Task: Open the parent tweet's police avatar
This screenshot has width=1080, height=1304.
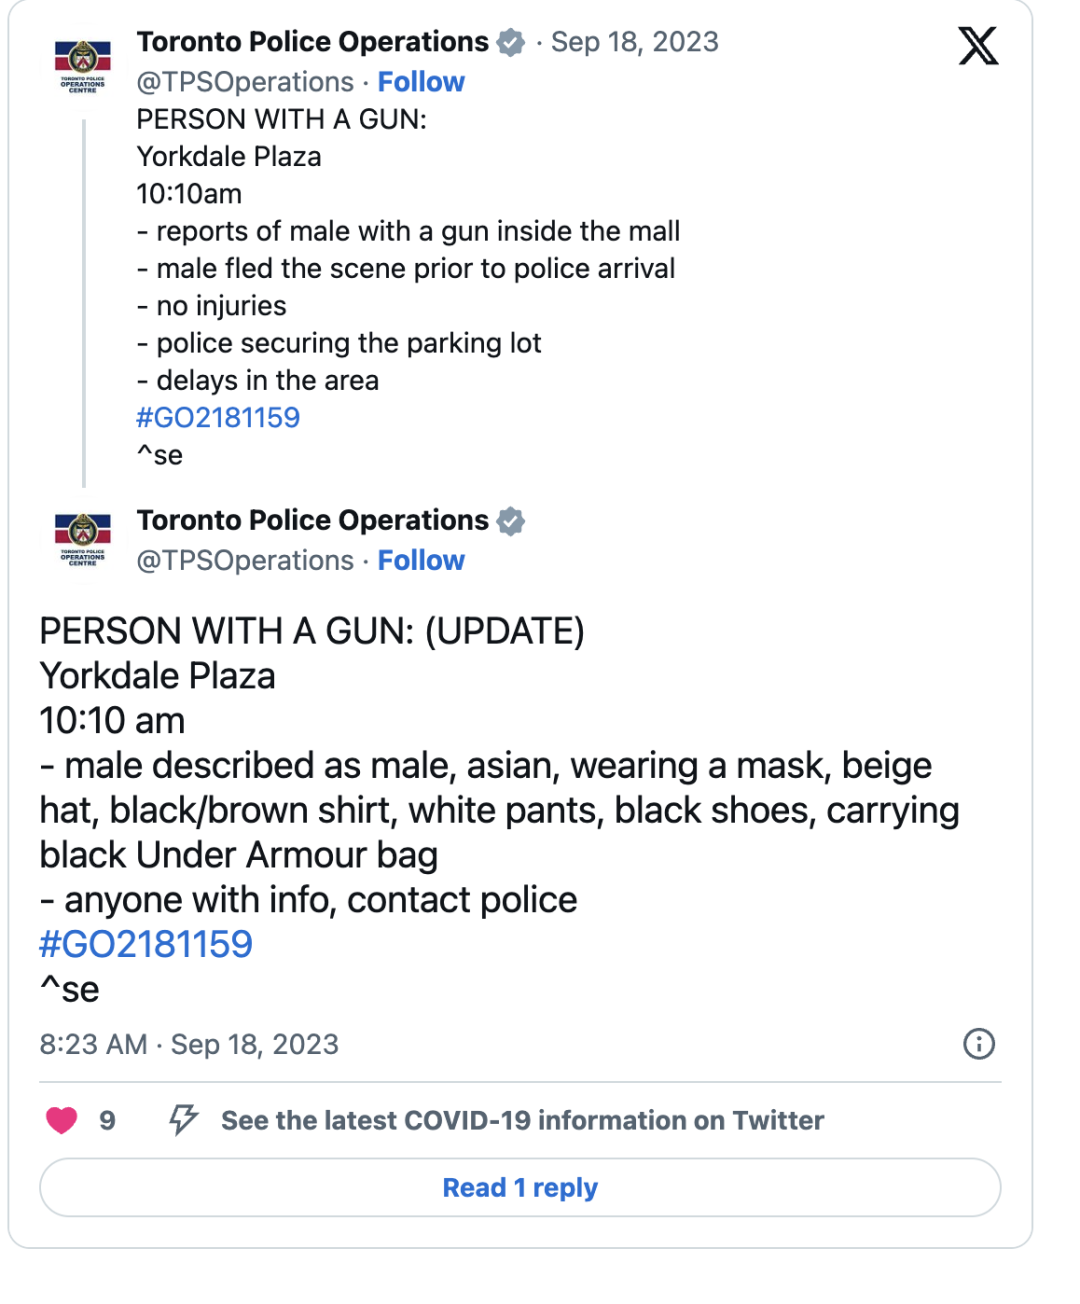Action: point(83,66)
